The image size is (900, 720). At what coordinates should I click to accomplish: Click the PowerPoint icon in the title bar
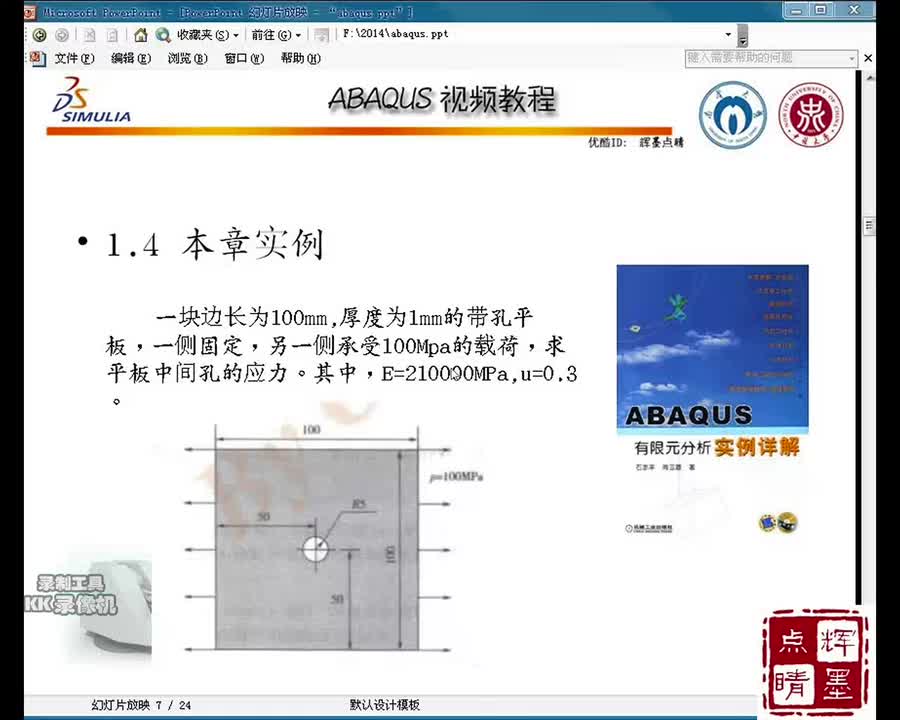[x=30, y=12]
